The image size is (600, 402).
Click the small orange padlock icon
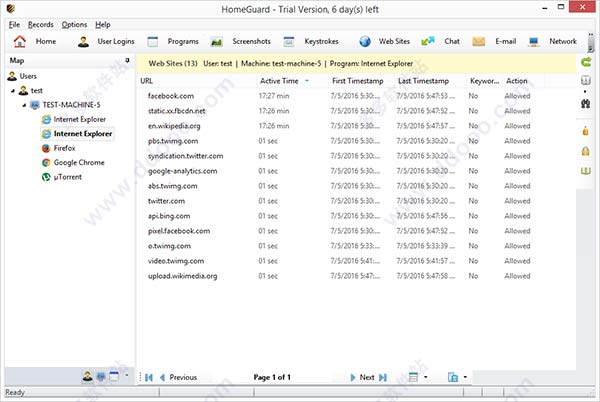pos(585,131)
